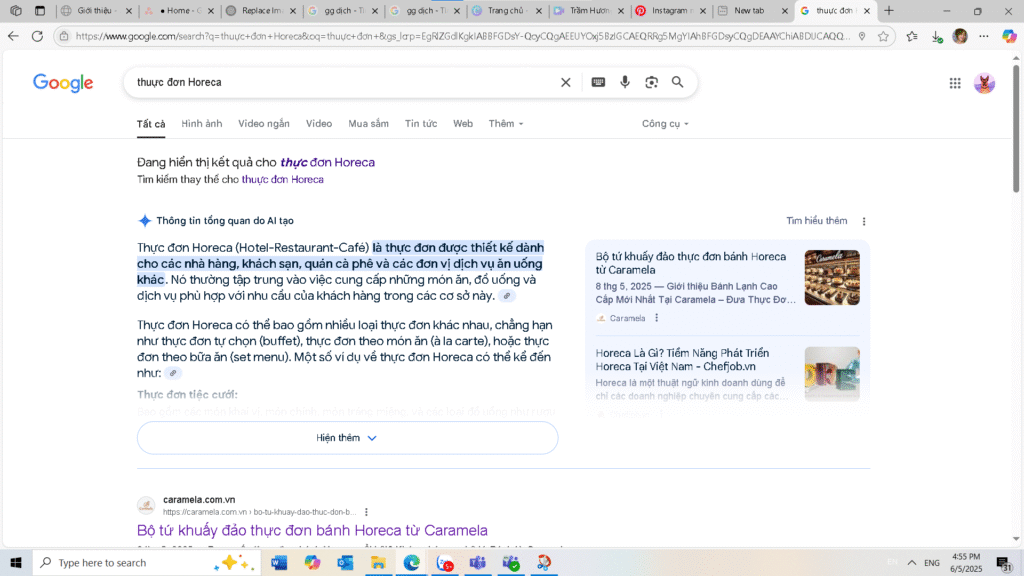Viewport: 1024px width, 576px height.
Task: Open the notification center icon
Action: click(1004, 563)
